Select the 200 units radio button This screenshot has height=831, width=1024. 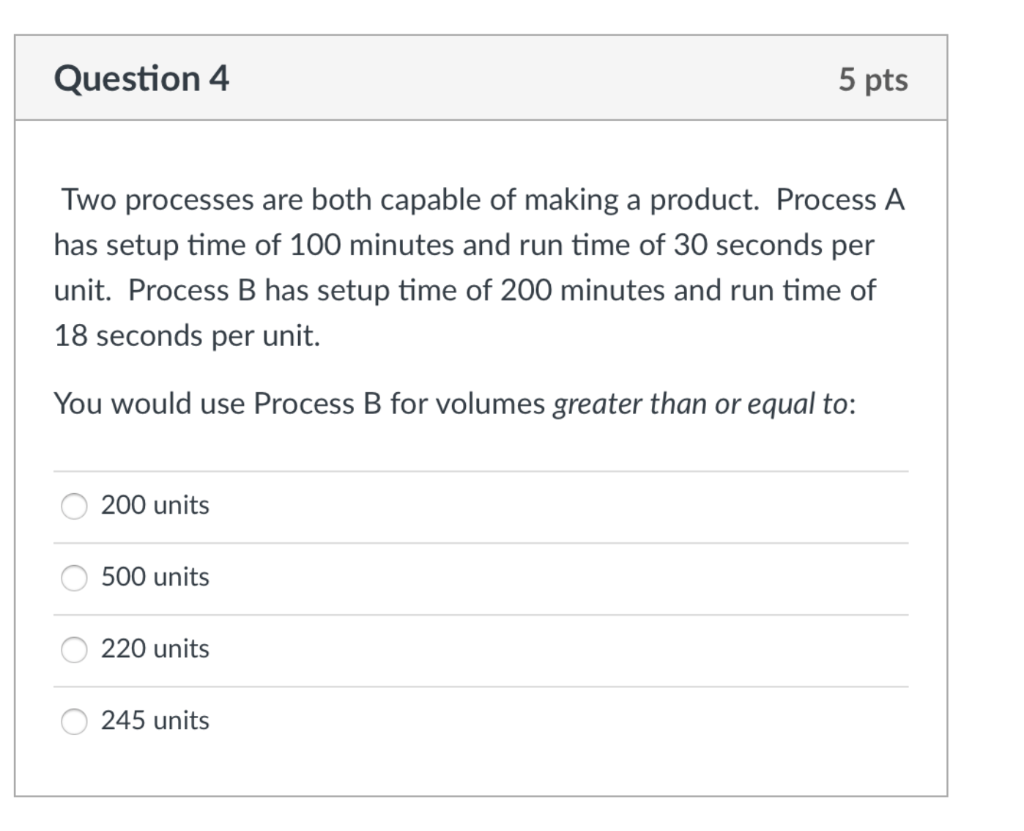(x=73, y=506)
